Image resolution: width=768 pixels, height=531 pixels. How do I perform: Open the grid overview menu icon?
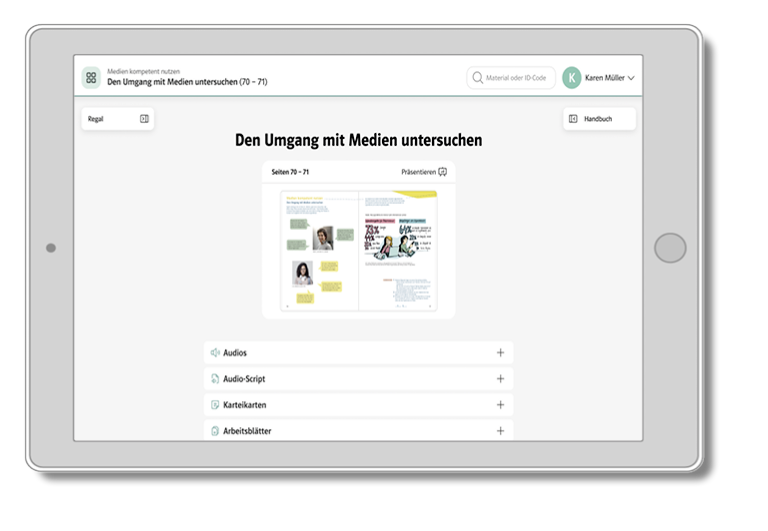91,78
